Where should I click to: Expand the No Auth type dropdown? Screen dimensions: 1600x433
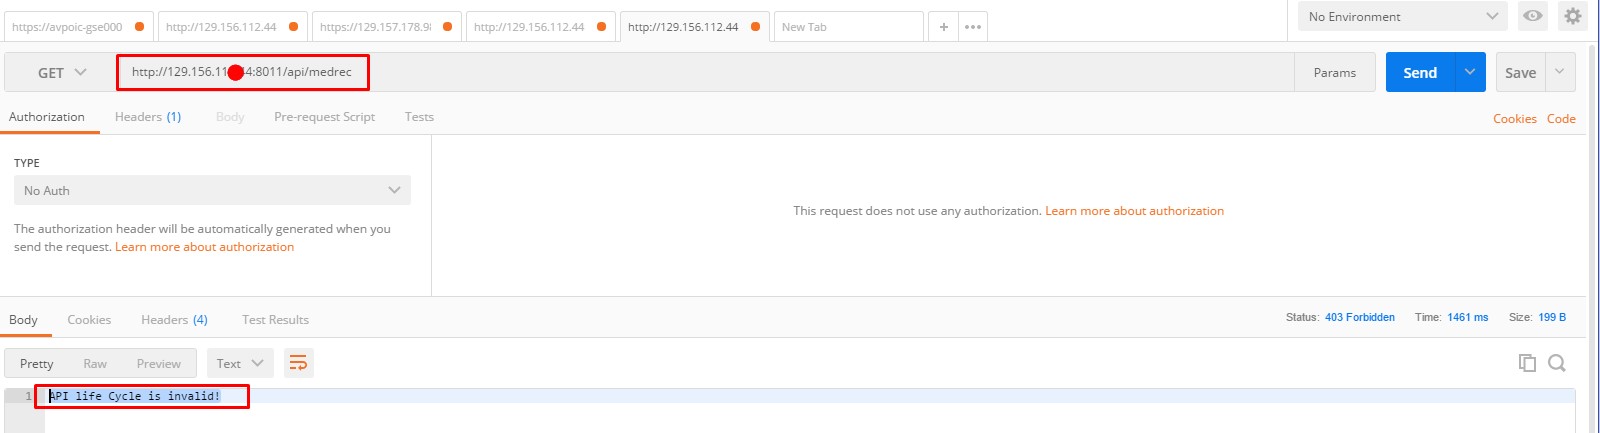click(x=212, y=190)
